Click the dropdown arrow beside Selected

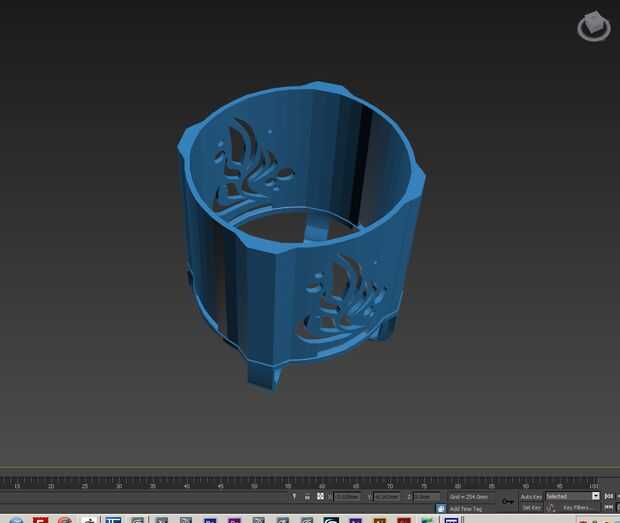(x=595, y=496)
